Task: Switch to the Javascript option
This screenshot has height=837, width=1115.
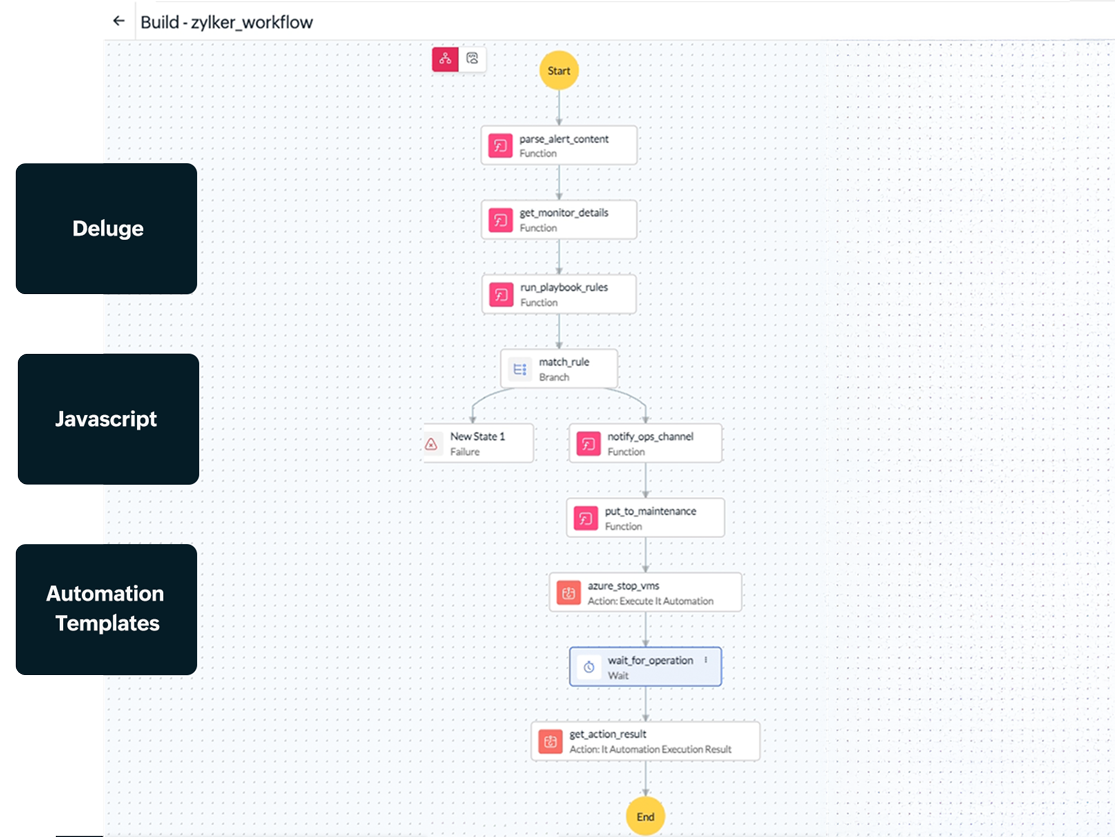Action: point(106,419)
